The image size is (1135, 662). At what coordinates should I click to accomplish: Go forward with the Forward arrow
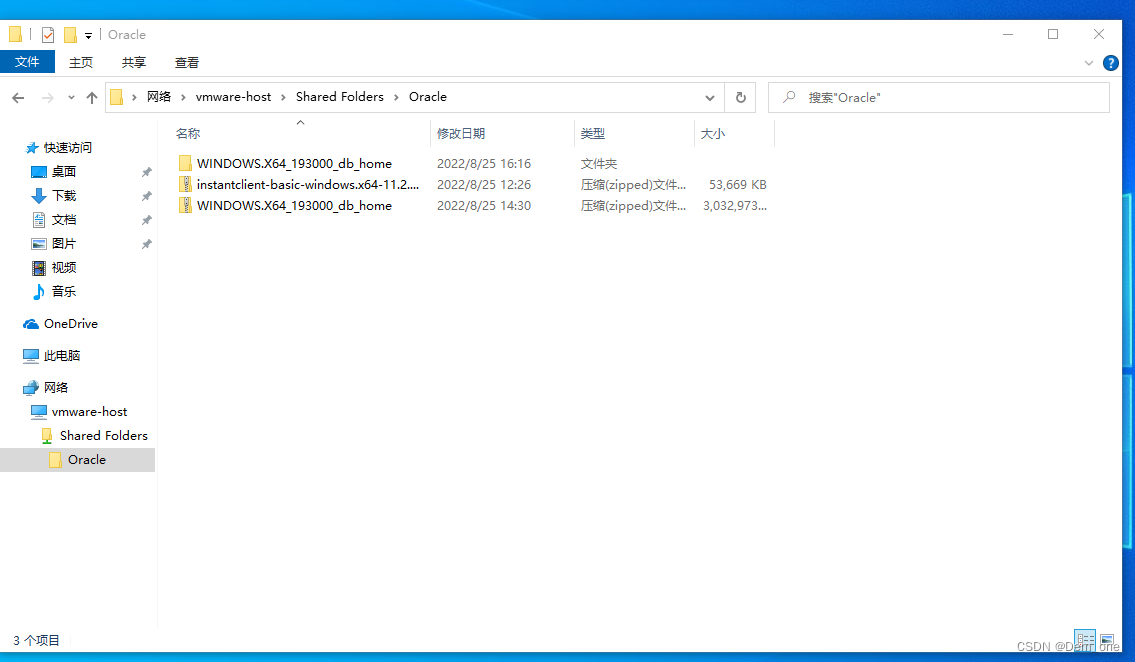[48, 98]
